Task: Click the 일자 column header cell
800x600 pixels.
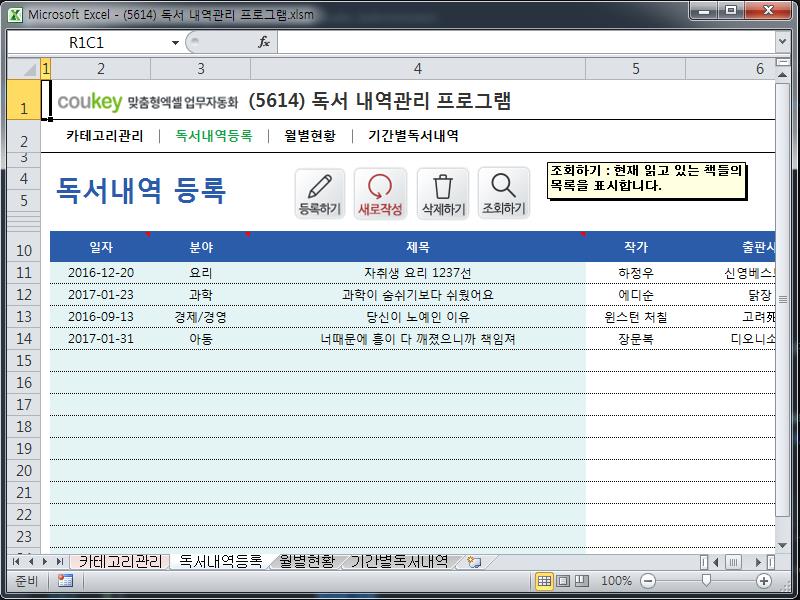Action: tap(101, 247)
